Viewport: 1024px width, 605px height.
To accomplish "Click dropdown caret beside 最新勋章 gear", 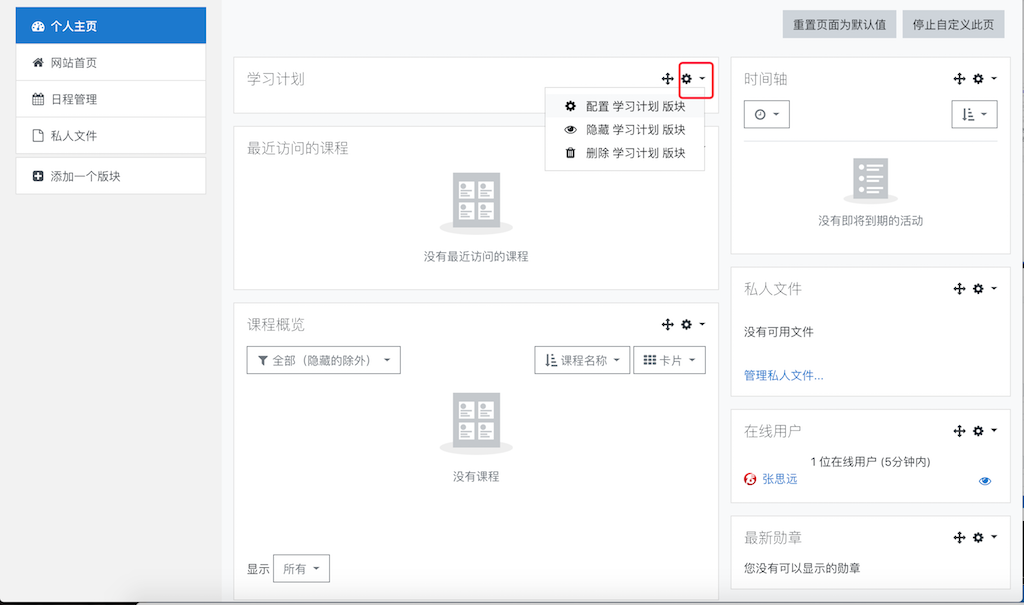I will pyautogui.click(x=994, y=537).
